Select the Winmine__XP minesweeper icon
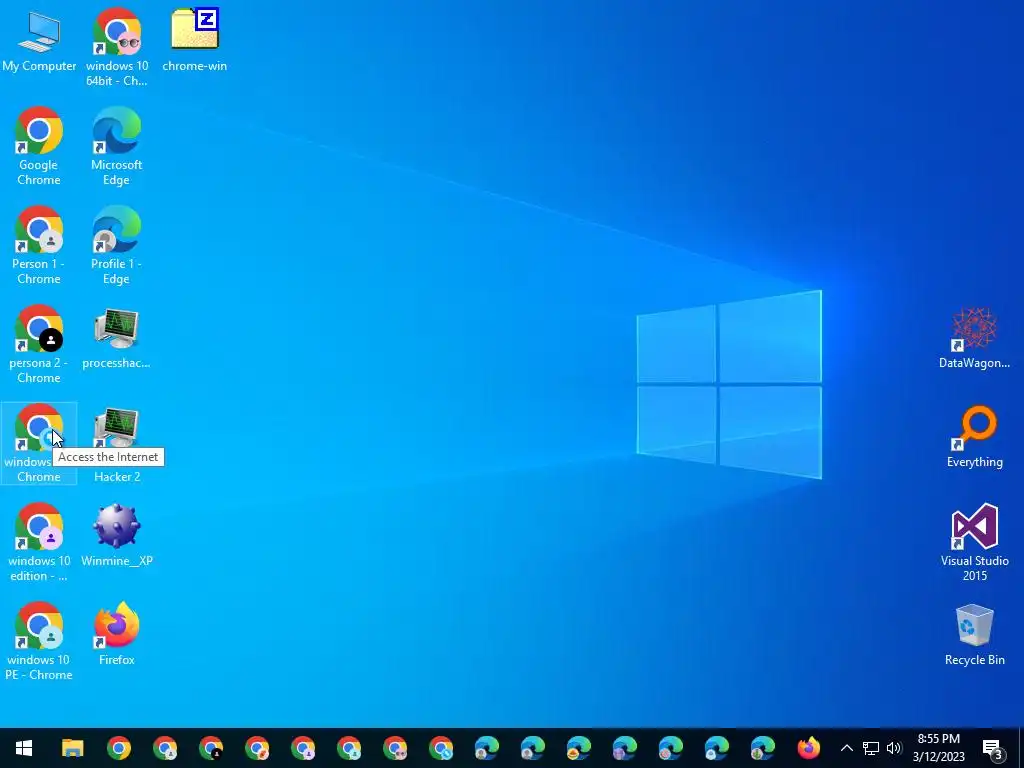1024x768 pixels. (x=117, y=536)
